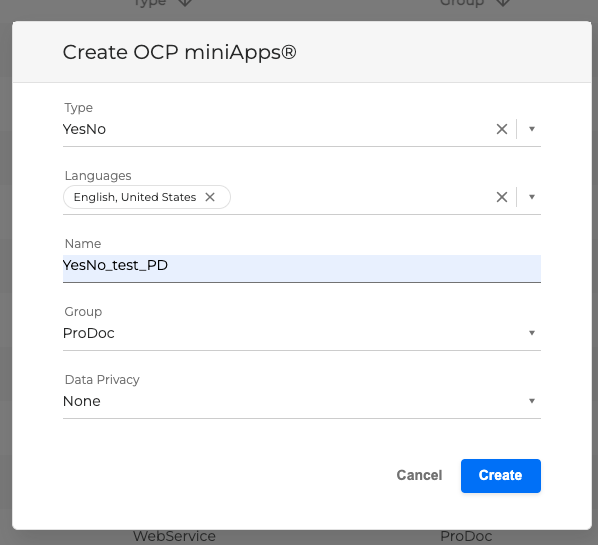Open the Group dropdown arrow
Viewport: 598px width, 545px height.
coord(532,333)
